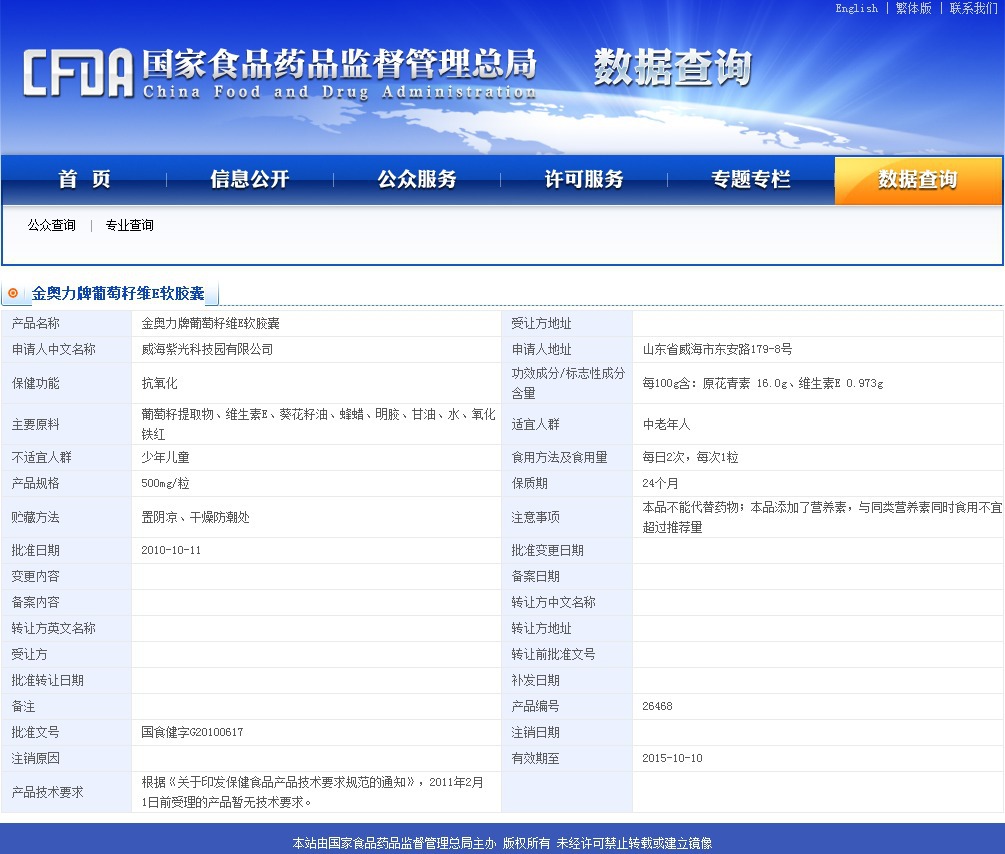Click the 批准日期 row label
1005x854 pixels.
35,550
